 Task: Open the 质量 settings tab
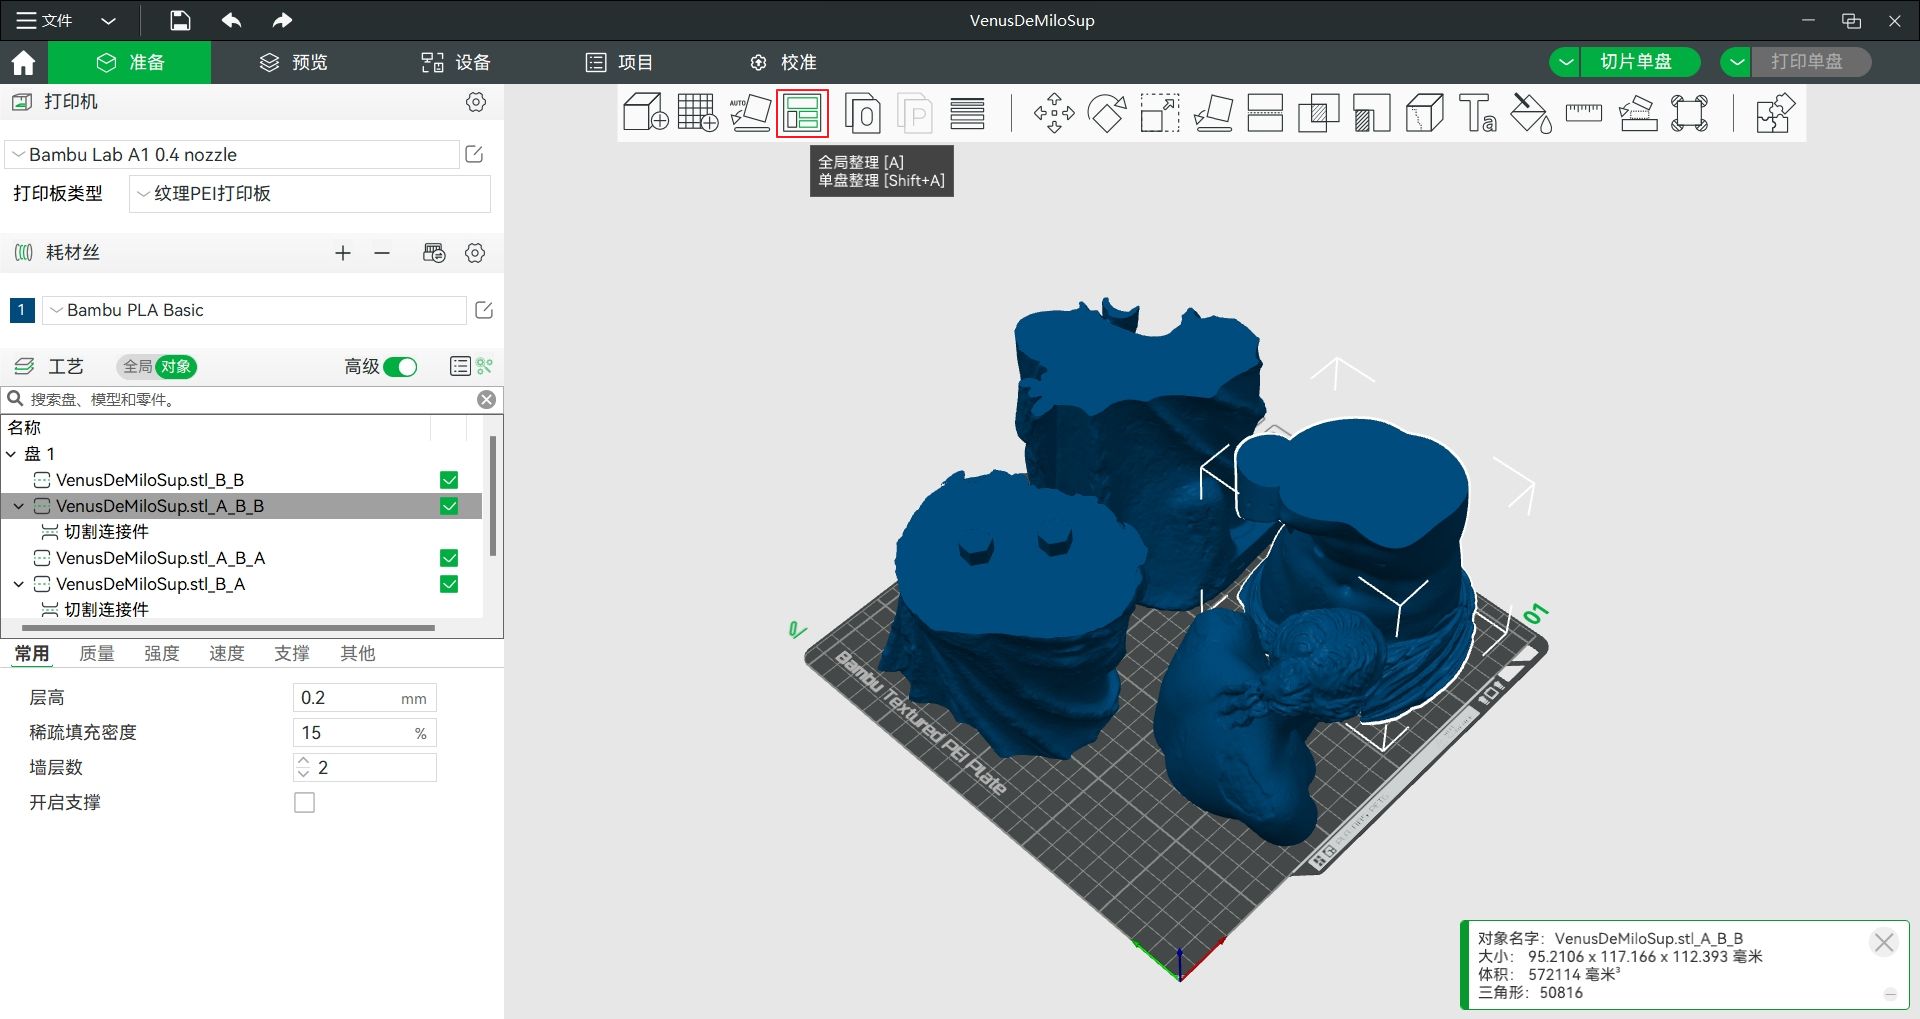click(x=97, y=653)
